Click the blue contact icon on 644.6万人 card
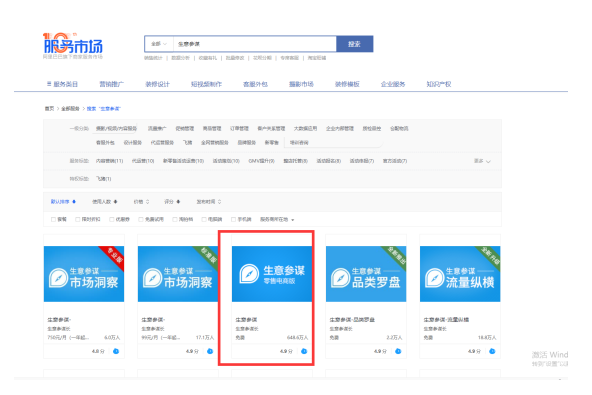The width and height of the screenshot is (592, 395). click(x=304, y=351)
